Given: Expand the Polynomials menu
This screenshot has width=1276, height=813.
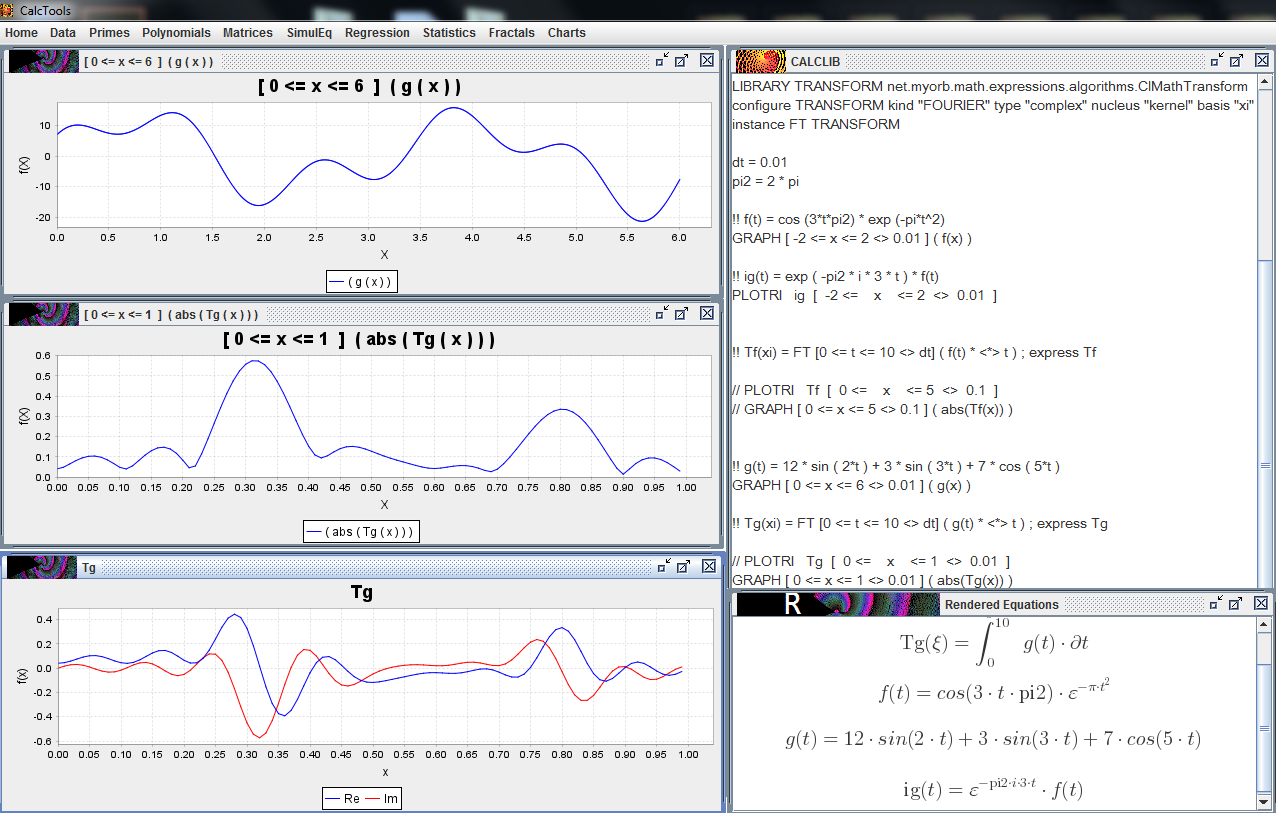Looking at the screenshot, I should 176,33.
